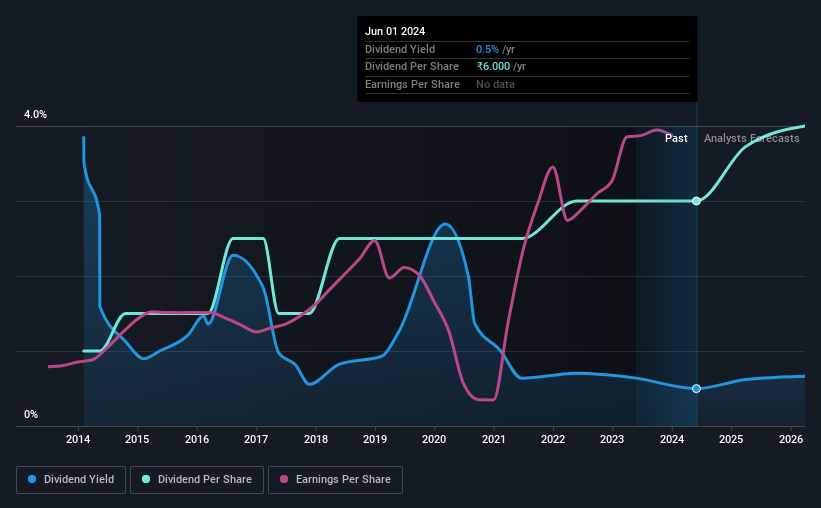Click the 2026 x-axis label
Image resolution: width=821 pixels, height=508 pixels.
pos(791,439)
